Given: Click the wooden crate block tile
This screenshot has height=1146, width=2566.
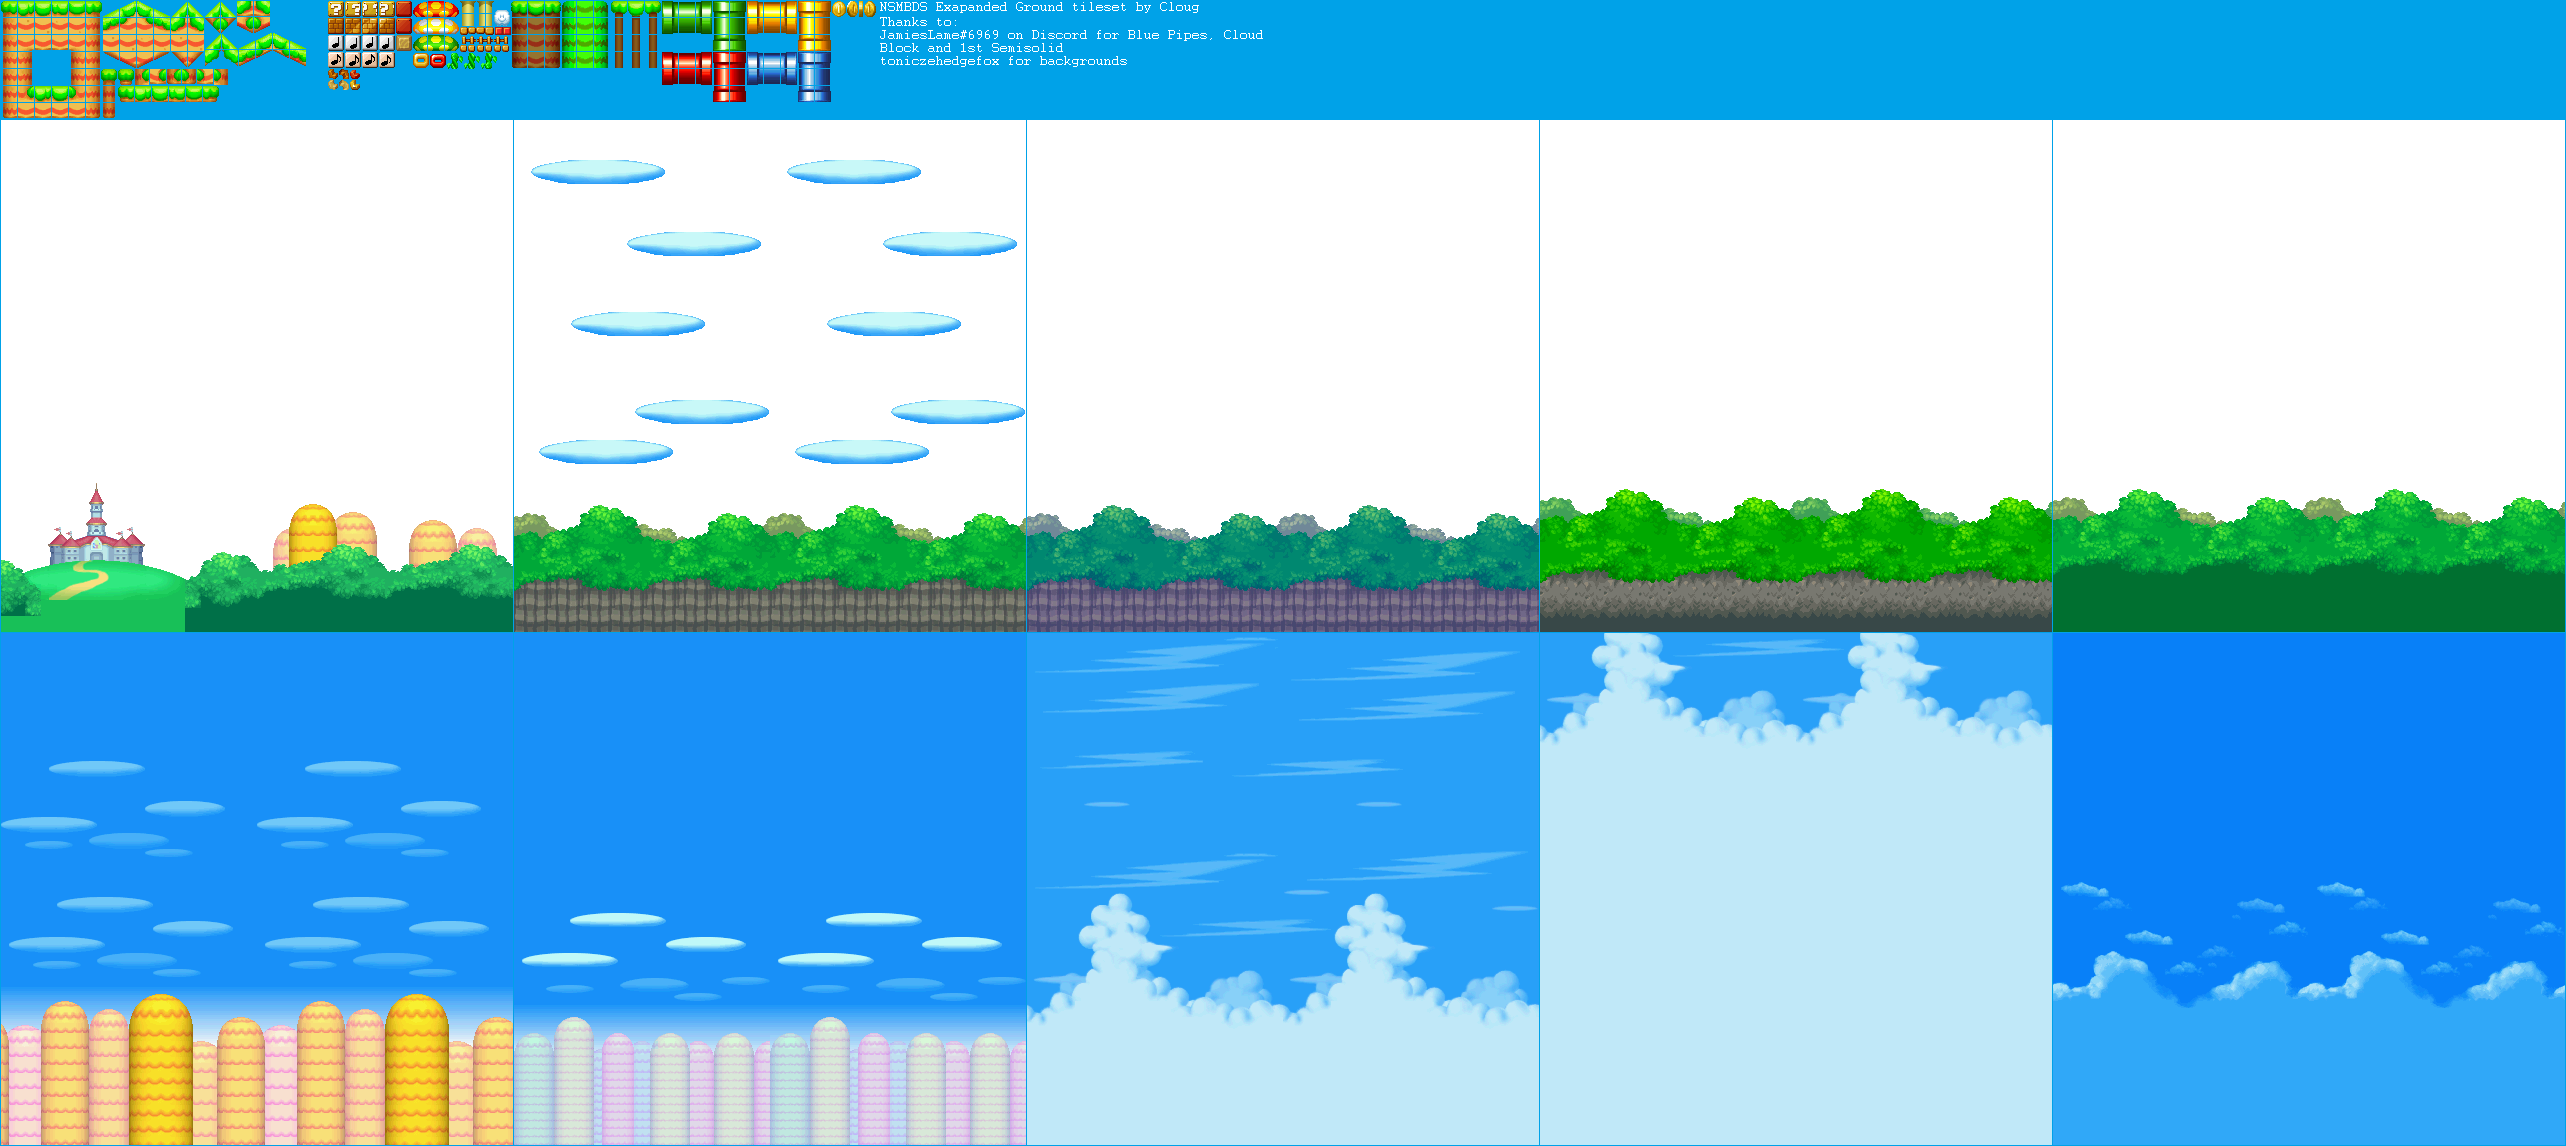Looking at the screenshot, I should [x=404, y=43].
